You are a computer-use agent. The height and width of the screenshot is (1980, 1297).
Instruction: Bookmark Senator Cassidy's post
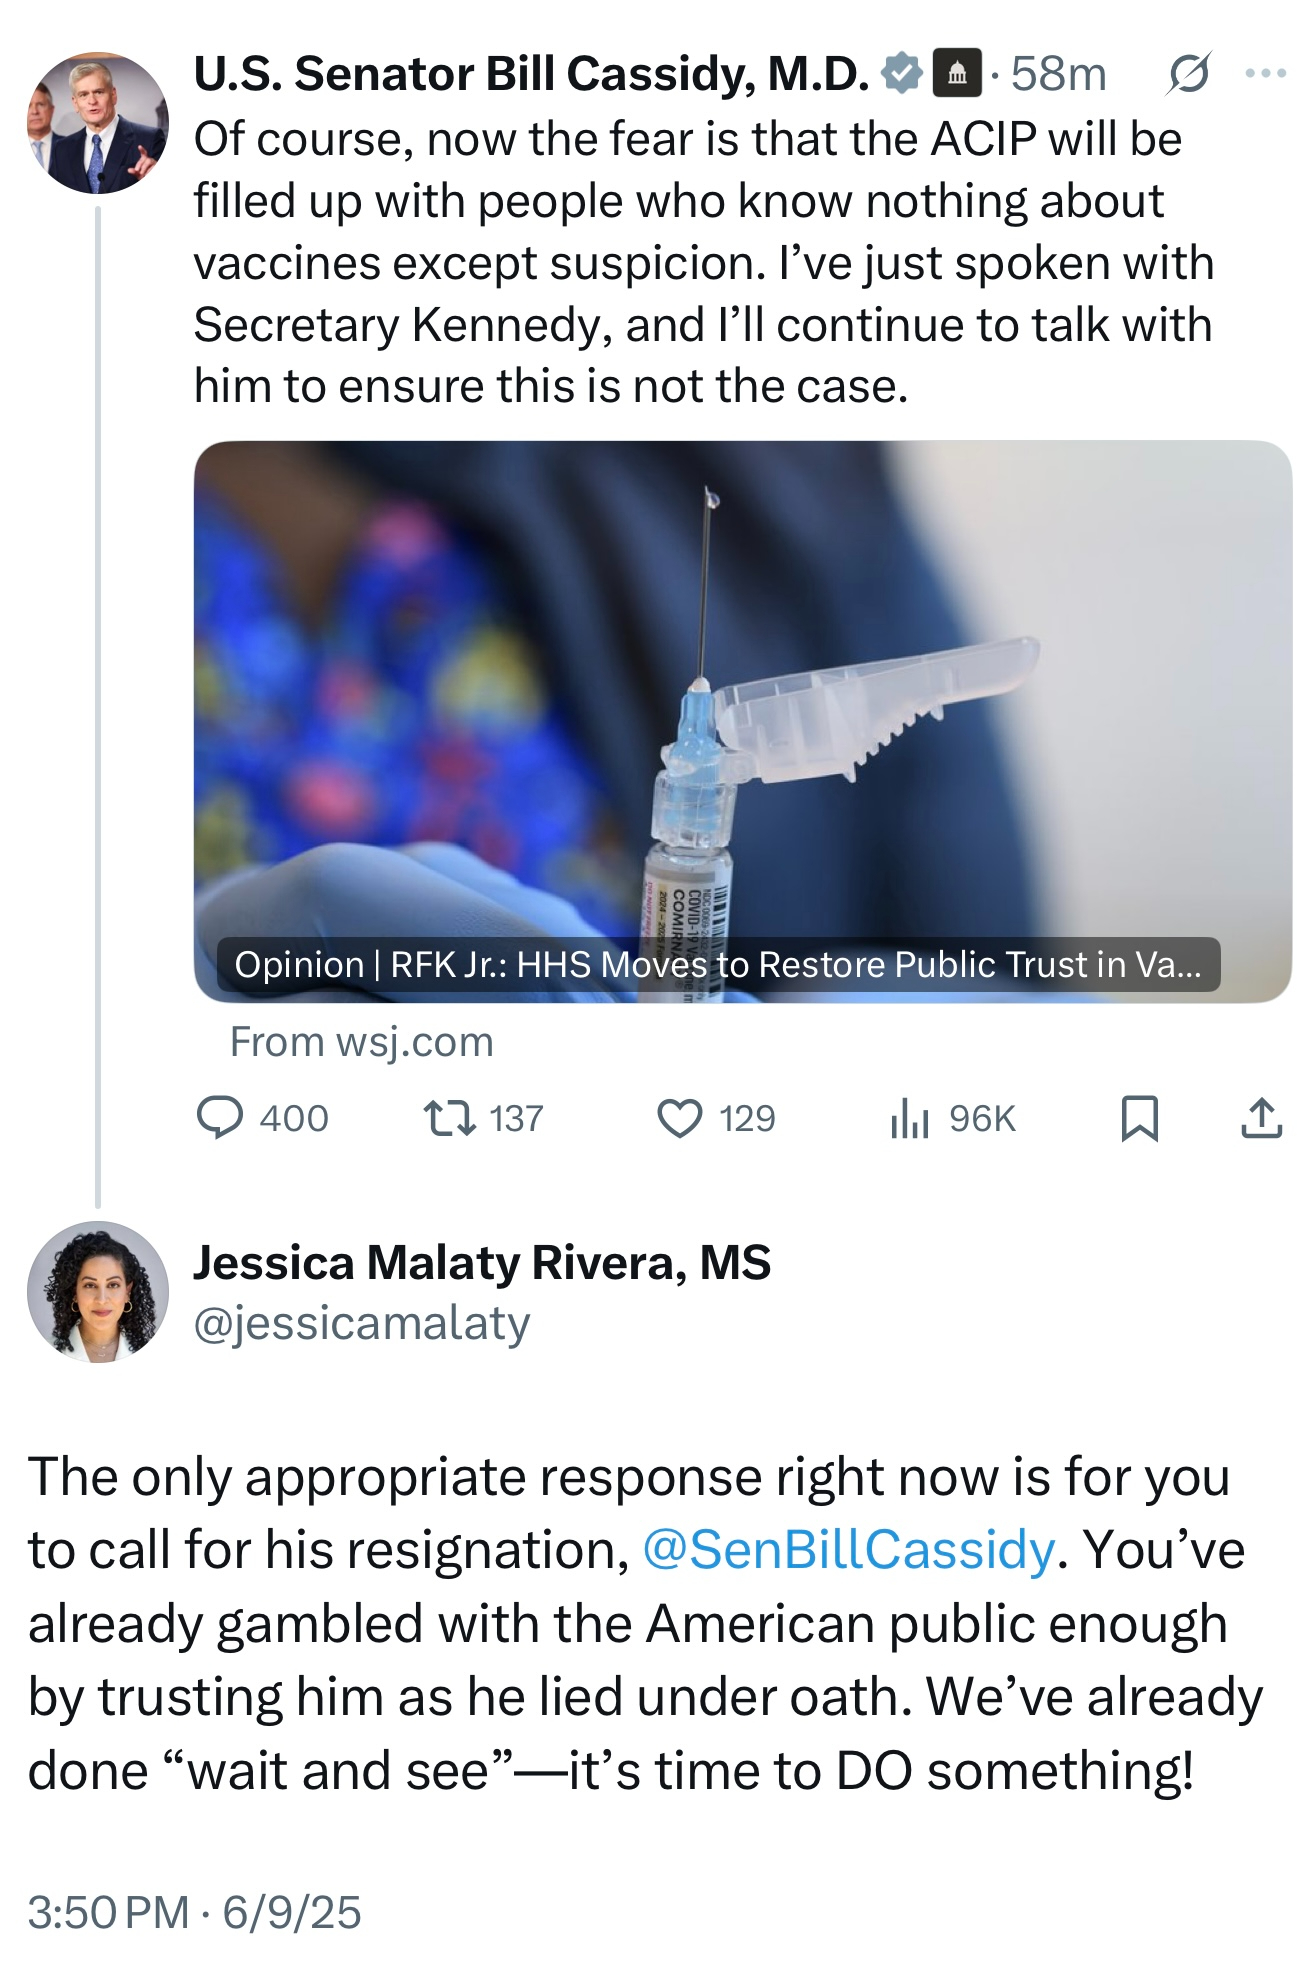tap(1140, 1118)
